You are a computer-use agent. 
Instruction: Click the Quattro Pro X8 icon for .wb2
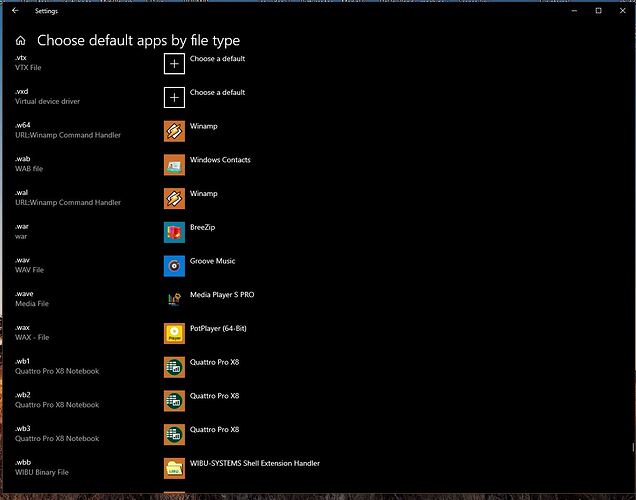[174, 400]
